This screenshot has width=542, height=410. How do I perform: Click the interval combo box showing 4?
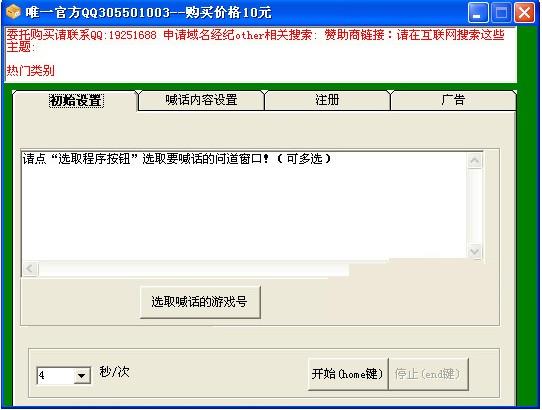pos(64,375)
